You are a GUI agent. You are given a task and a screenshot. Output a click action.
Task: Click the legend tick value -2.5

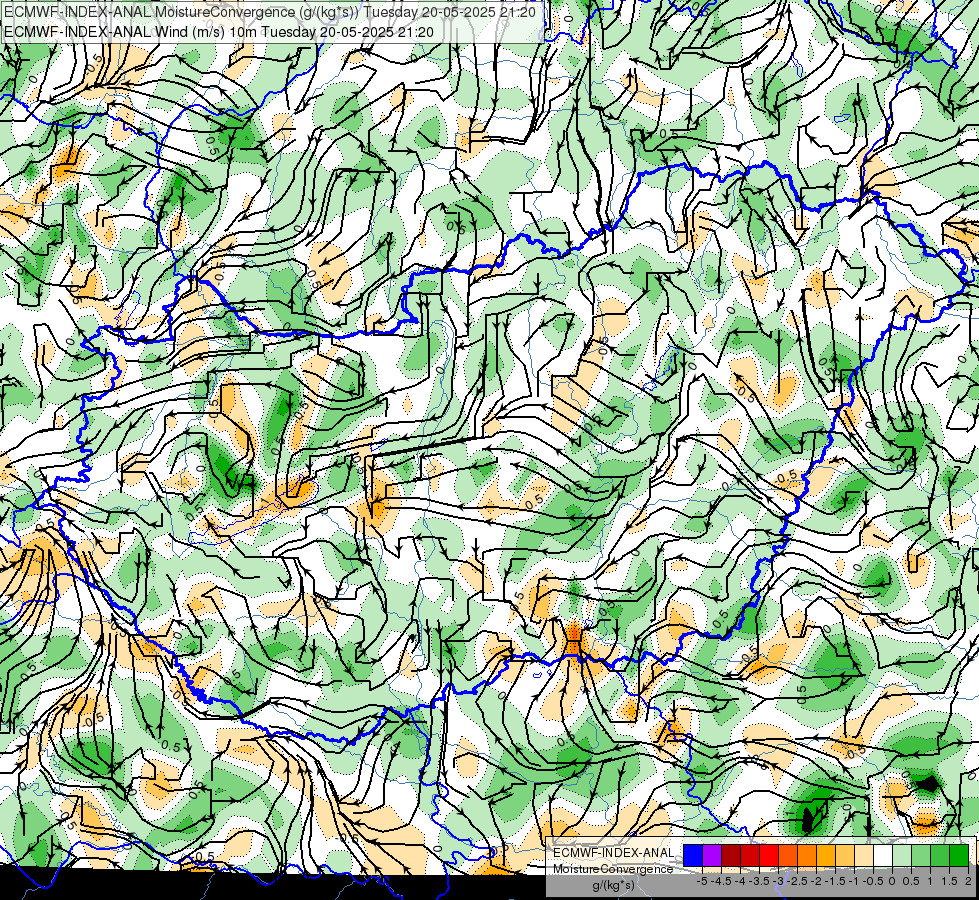tap(797, 881)
